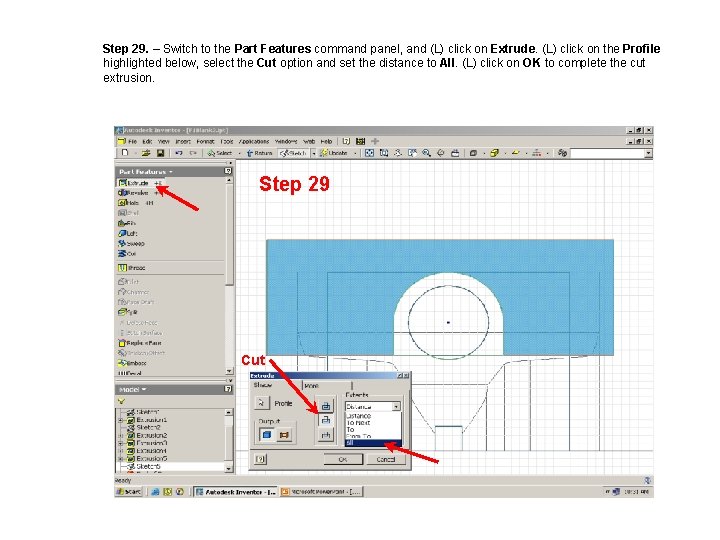The width and height of the screenshot is (720, 540).
Task: Open the Edit menu
Action: tap(147, 141)
